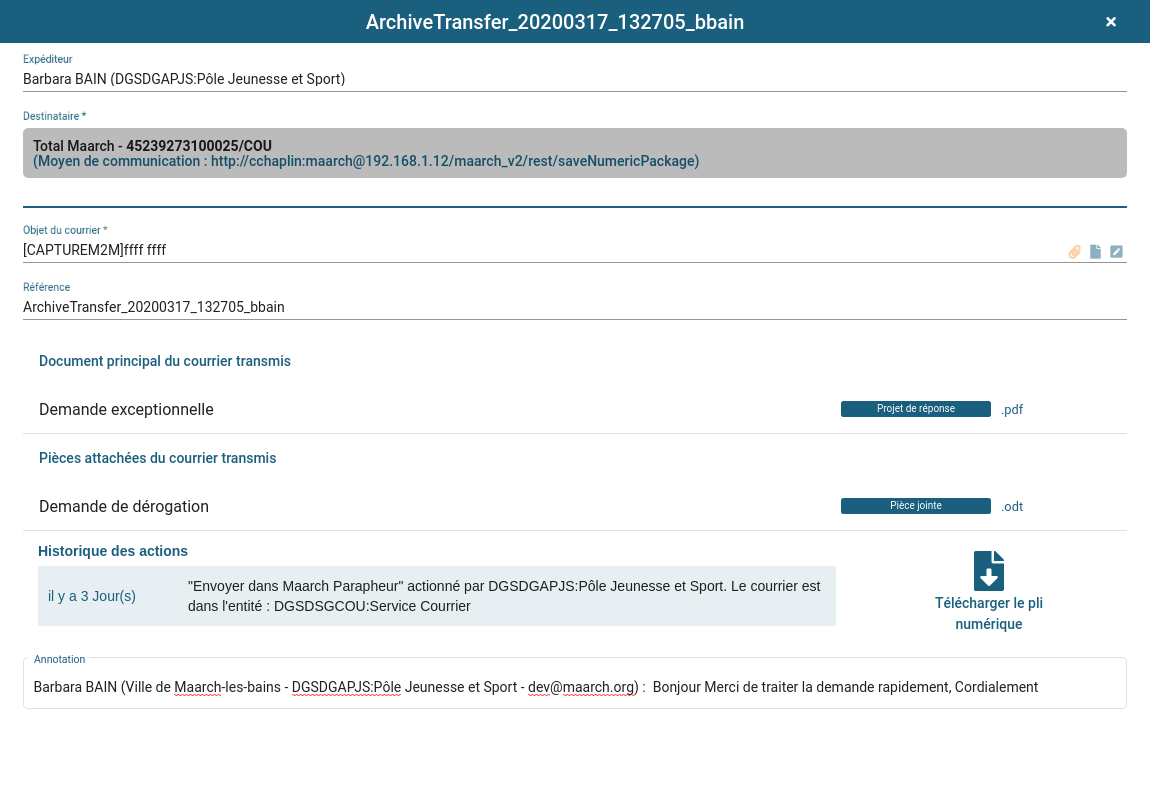Click the Télécharger le pli numérique link
The image size is (1150, 785).
(x=988, y=614)
